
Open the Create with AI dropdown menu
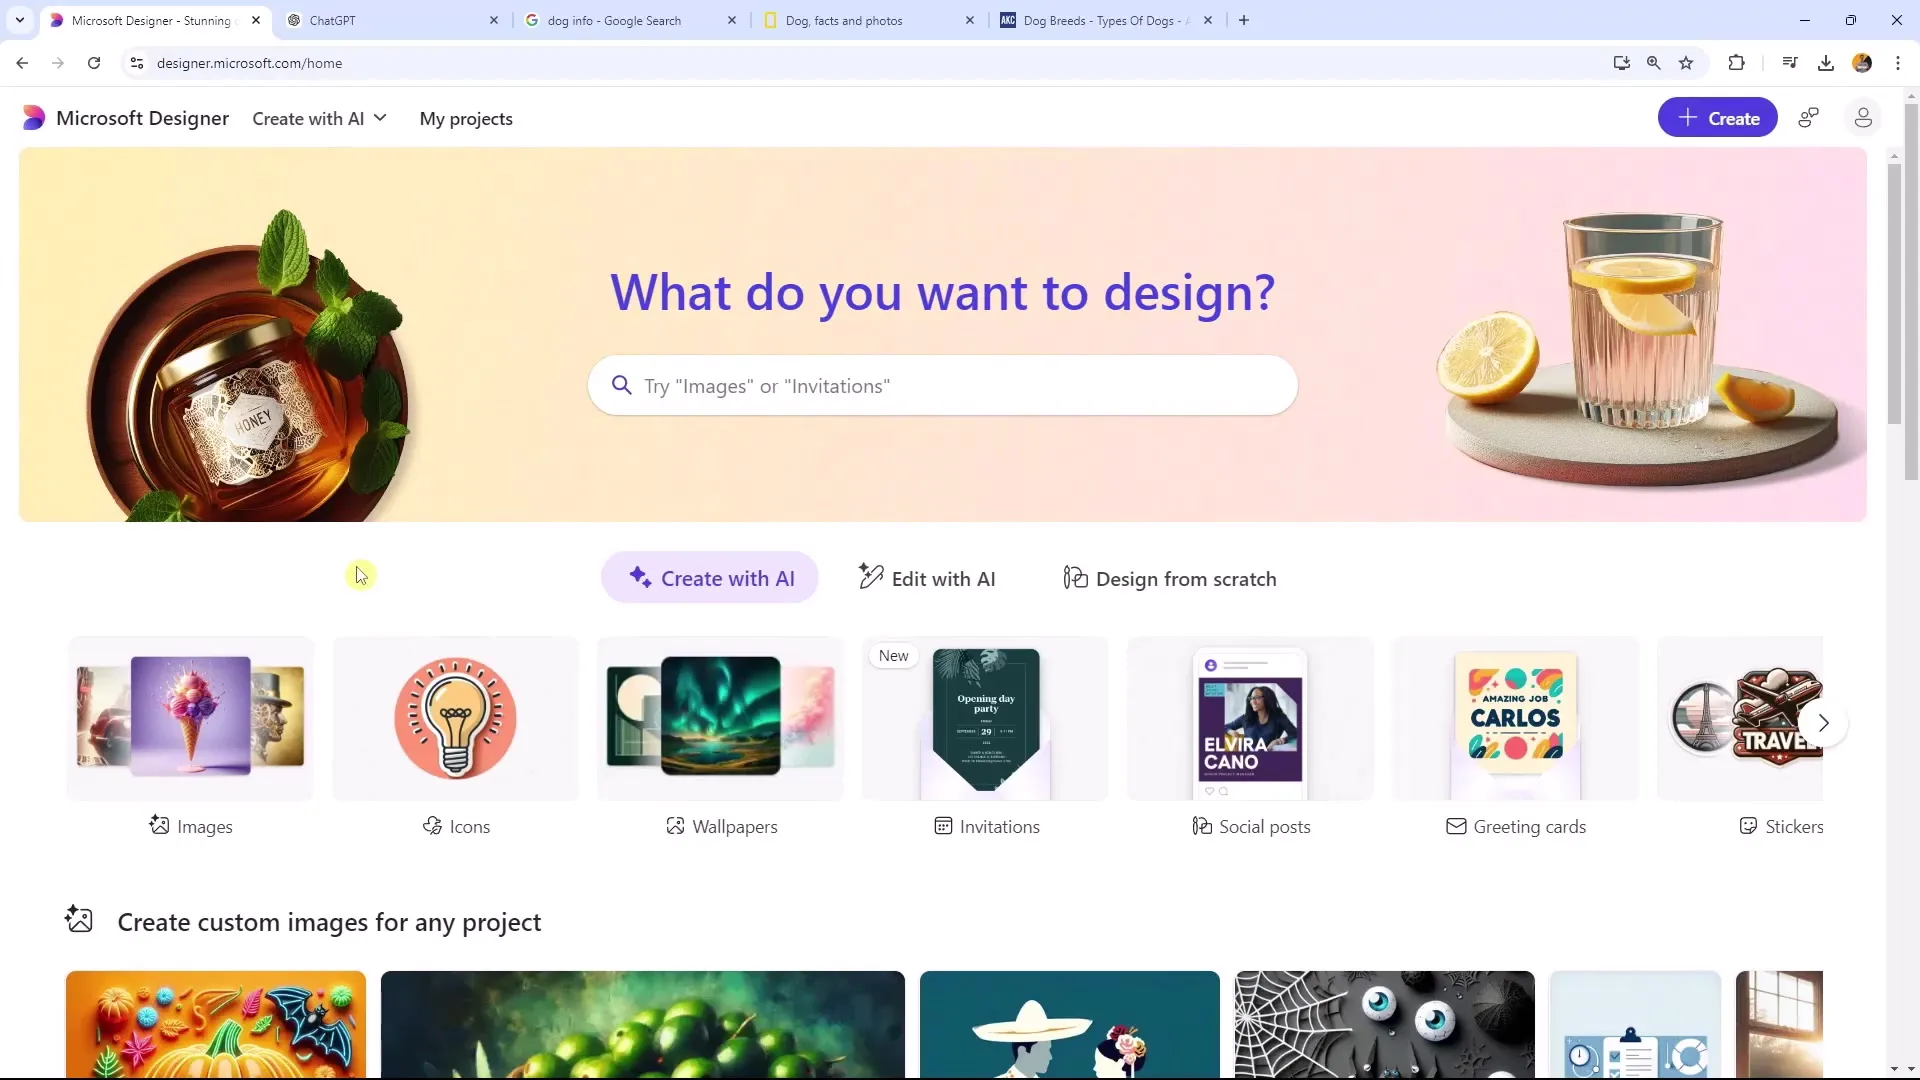(x=320, y=119)
